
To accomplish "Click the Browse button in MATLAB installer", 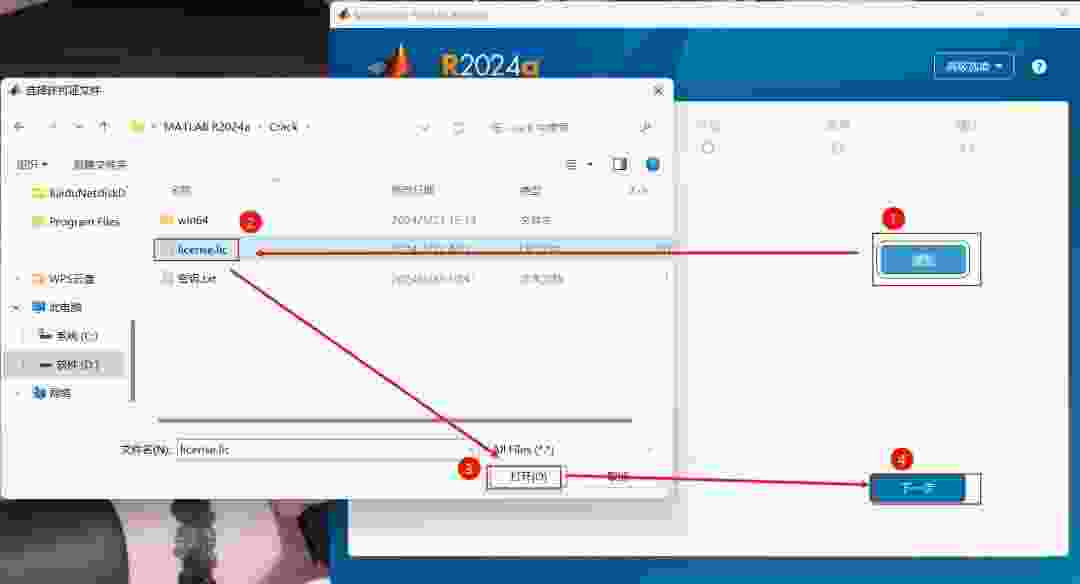I will tap(924, 260).
